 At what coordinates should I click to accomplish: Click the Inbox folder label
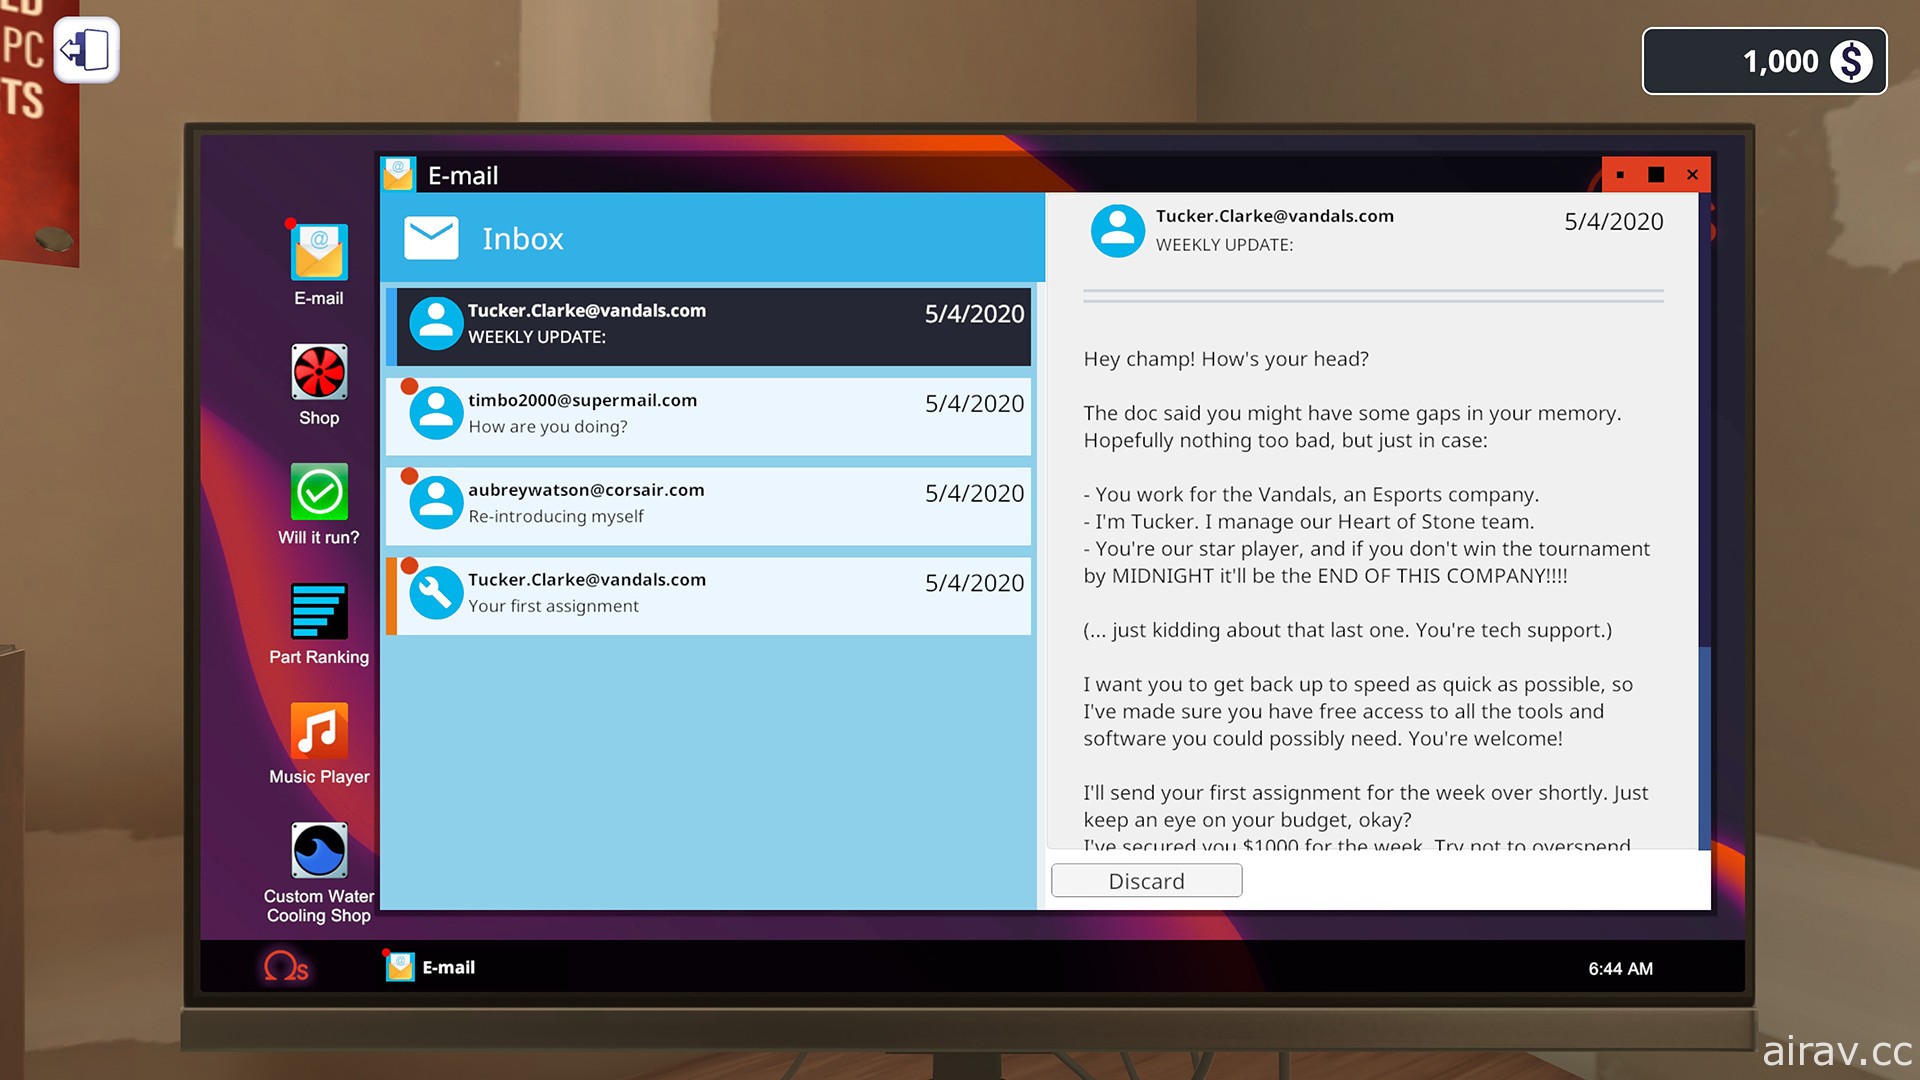[x=522, y=237]
